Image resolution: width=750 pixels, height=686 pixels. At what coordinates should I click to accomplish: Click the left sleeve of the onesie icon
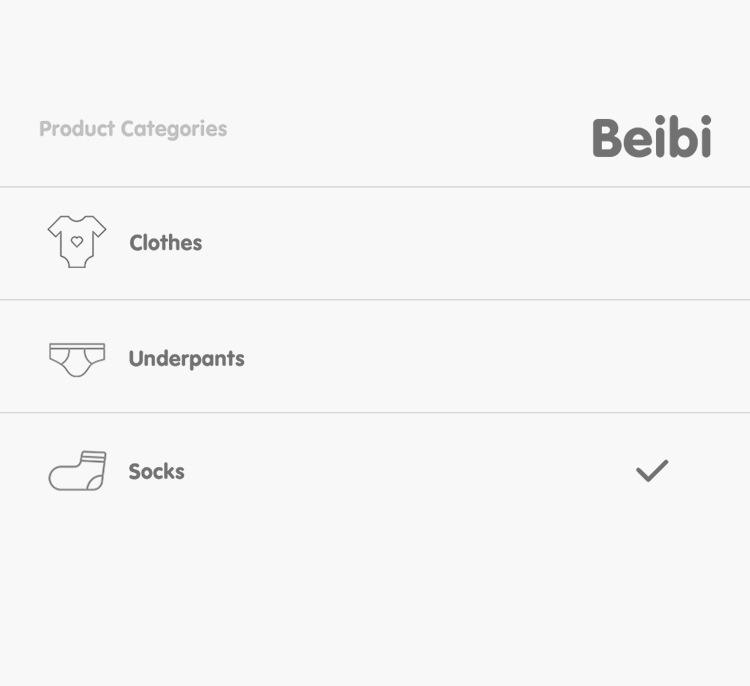[x=54, y=231]
